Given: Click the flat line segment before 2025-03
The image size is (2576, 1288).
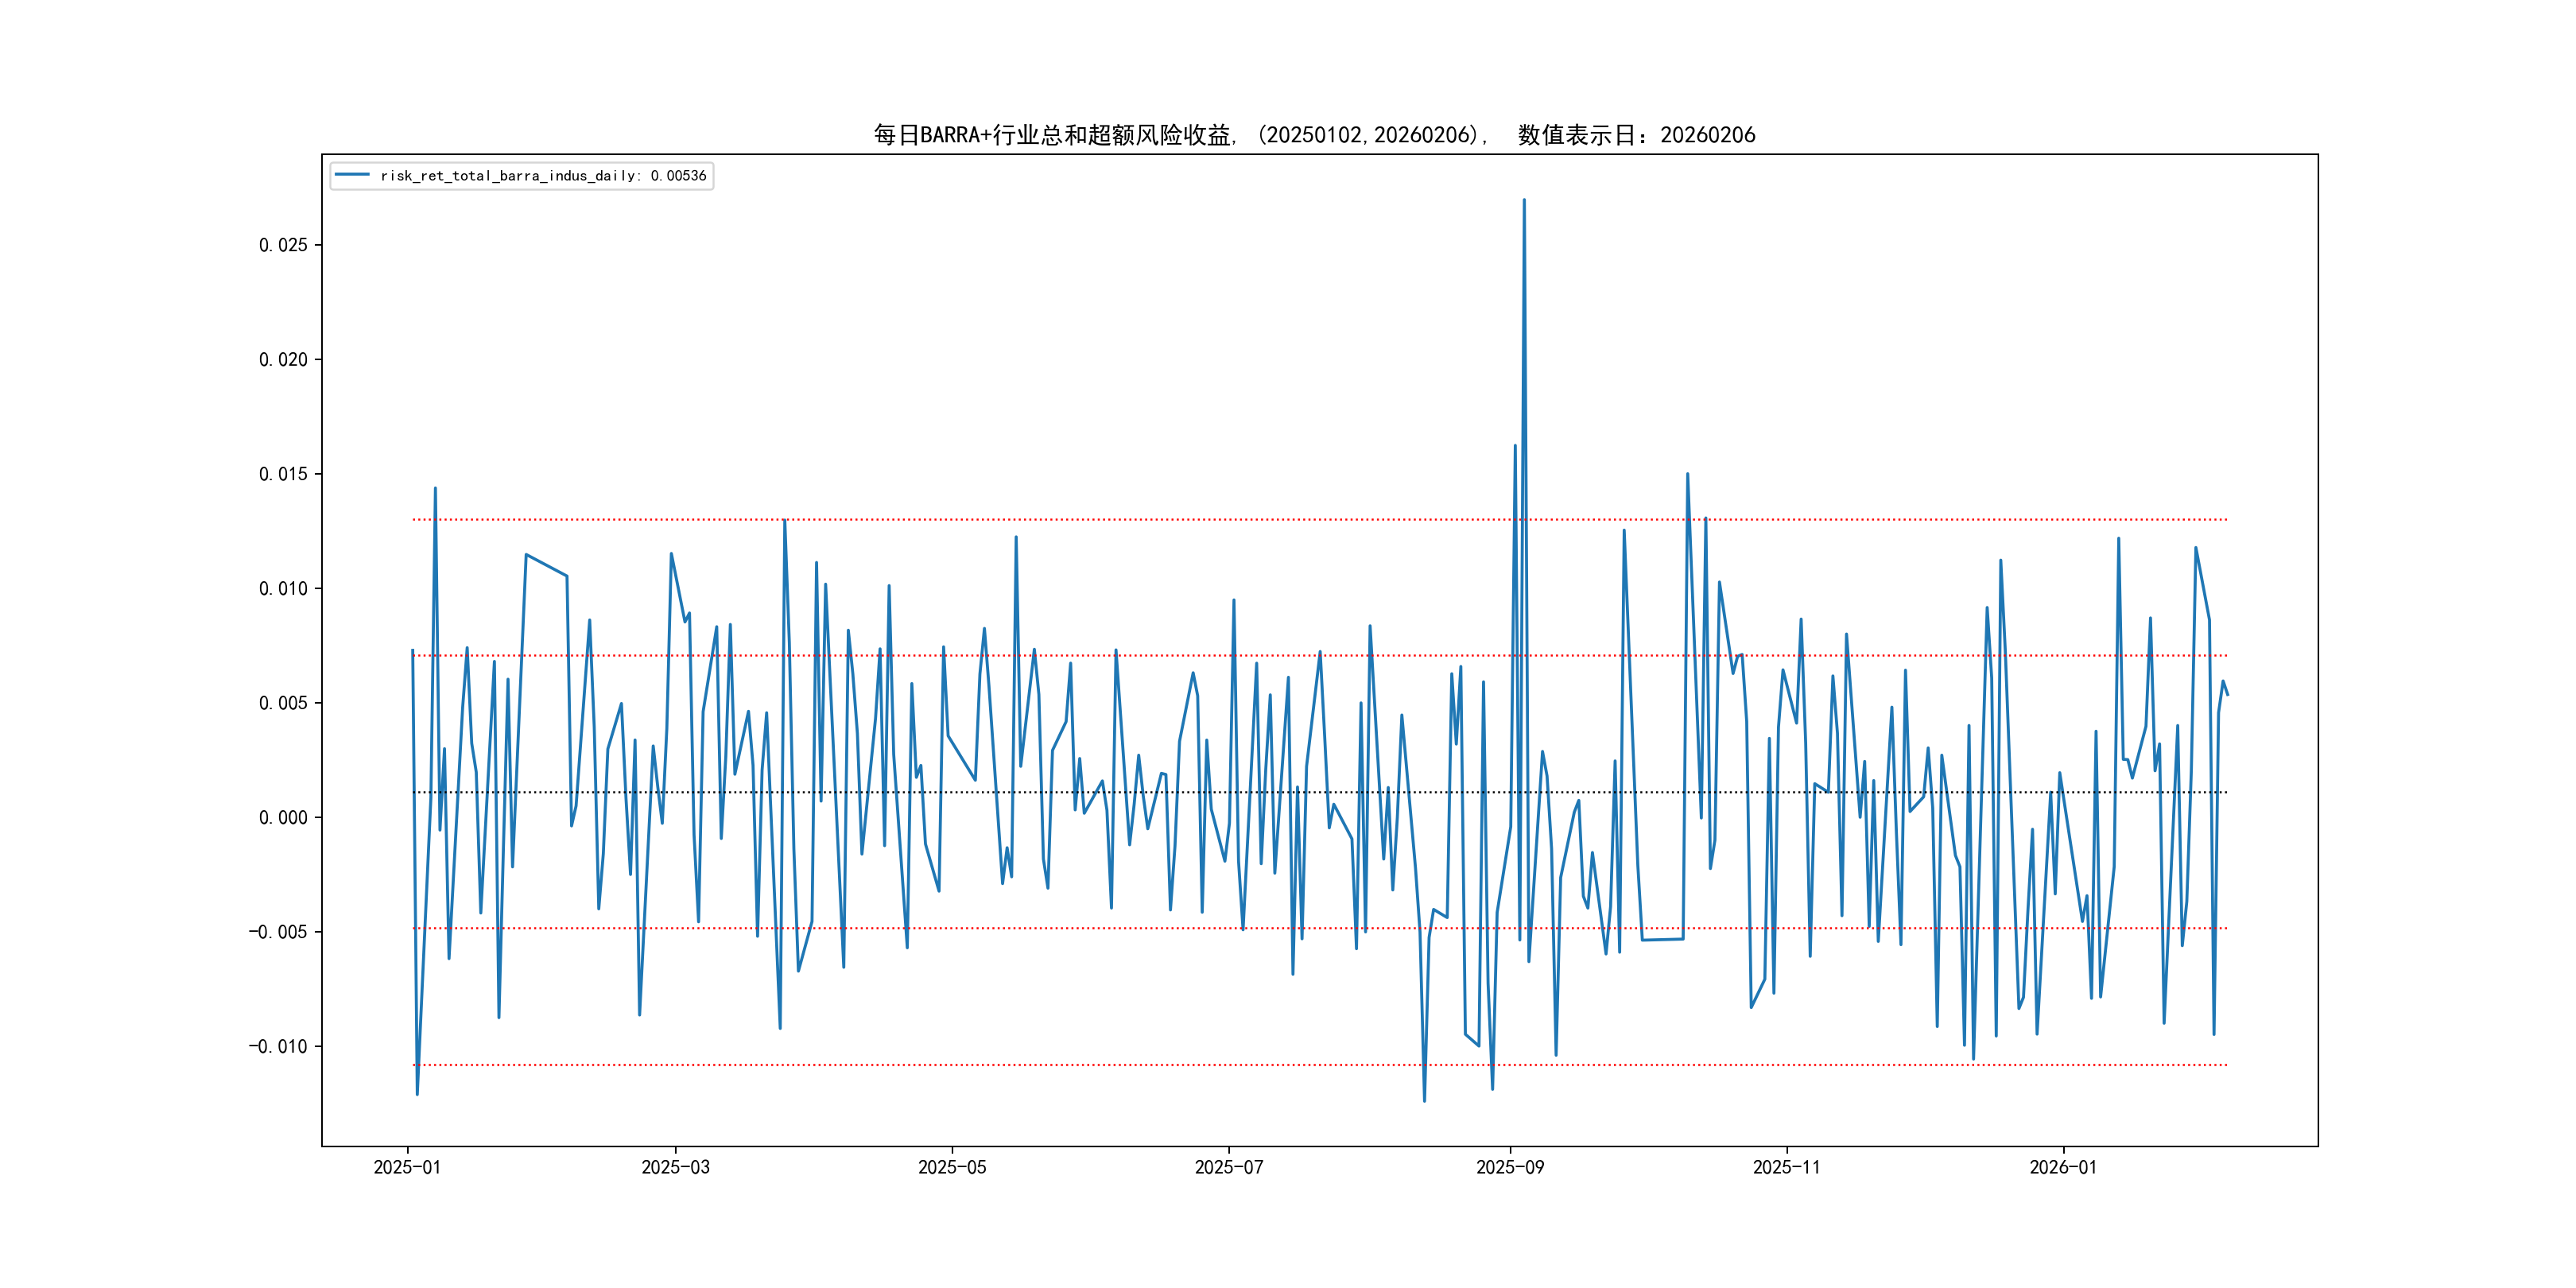Looking at the screenshot, I should pos(546,565).
